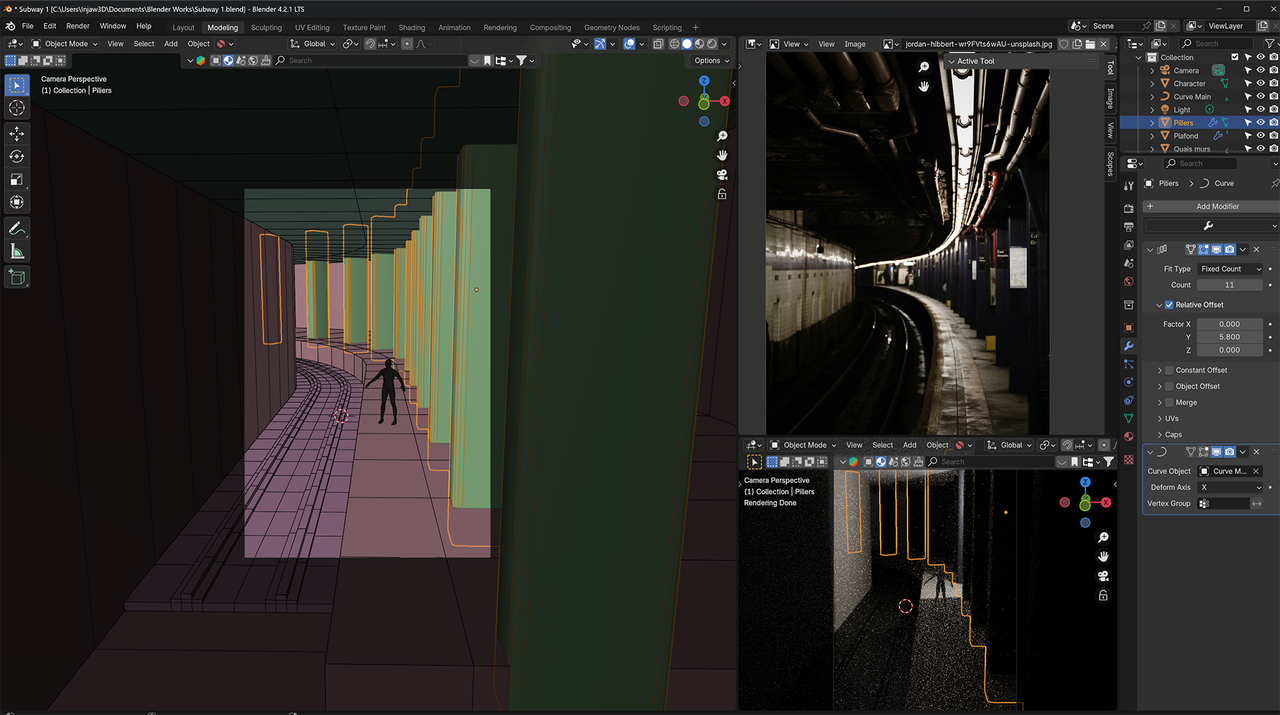The height and width of the screenshot is (715, 1280).
Task: Open the Image menu in image editor
Action: point(855,44)
